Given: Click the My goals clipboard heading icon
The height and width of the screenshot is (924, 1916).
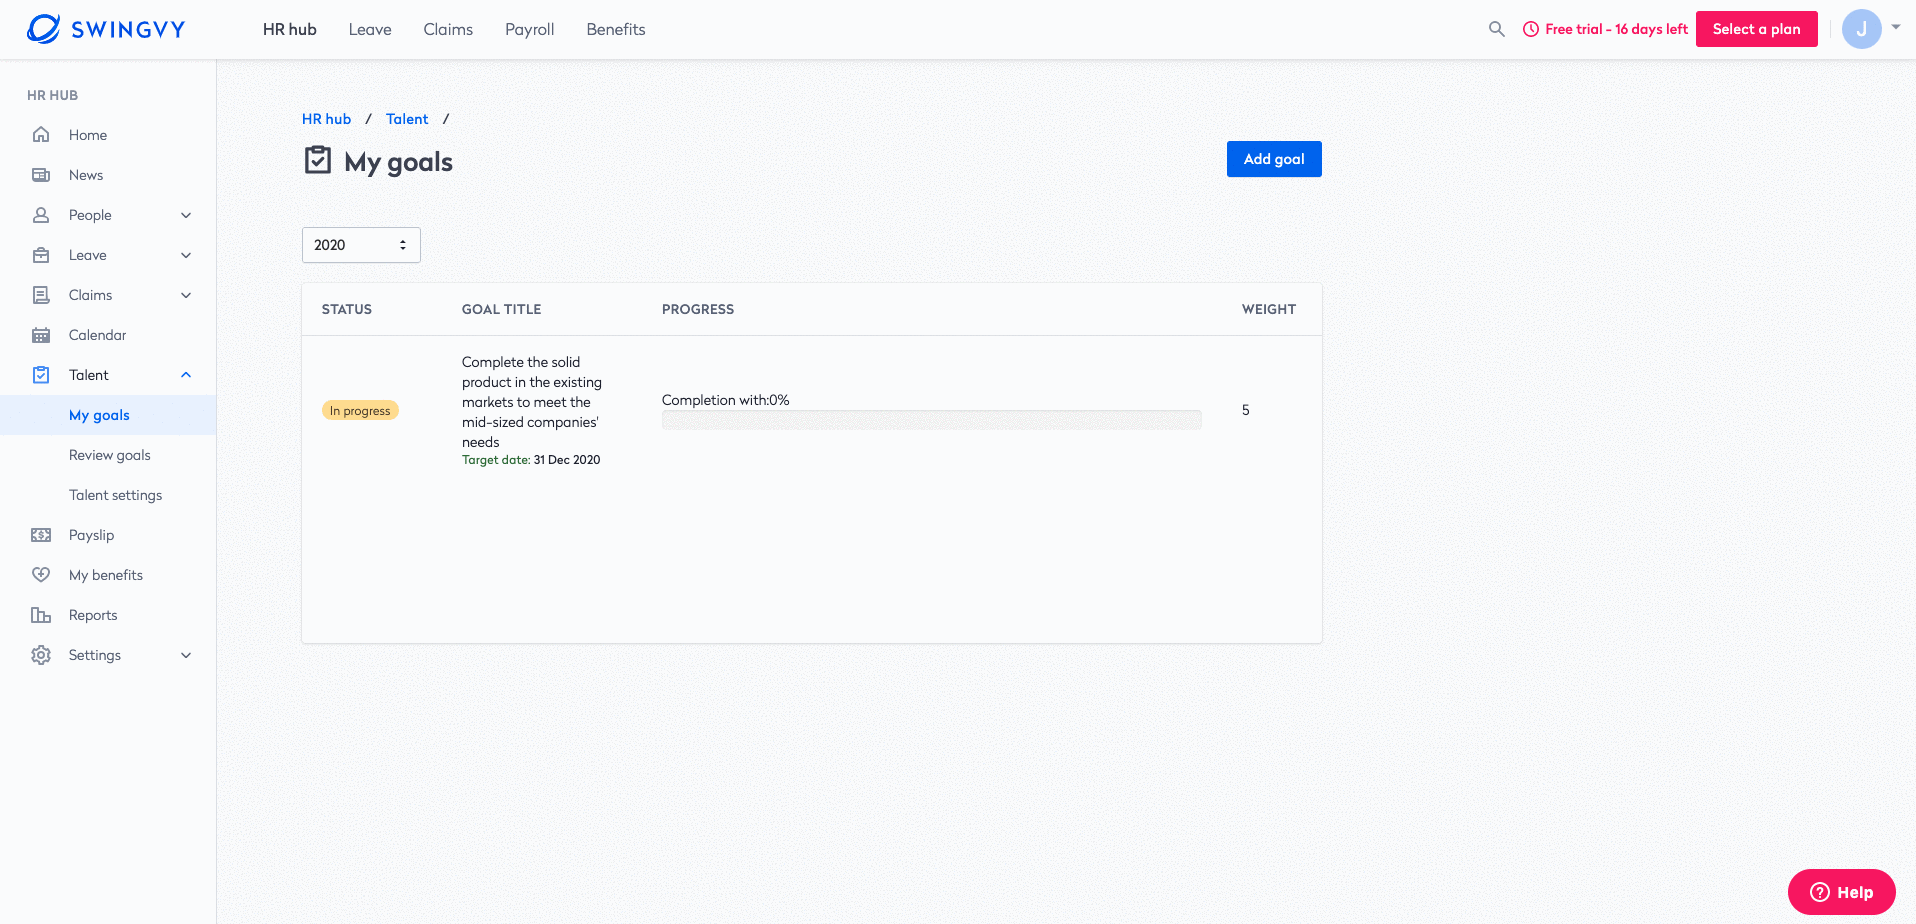Looking at the screenshot, I should pos(318,160).
